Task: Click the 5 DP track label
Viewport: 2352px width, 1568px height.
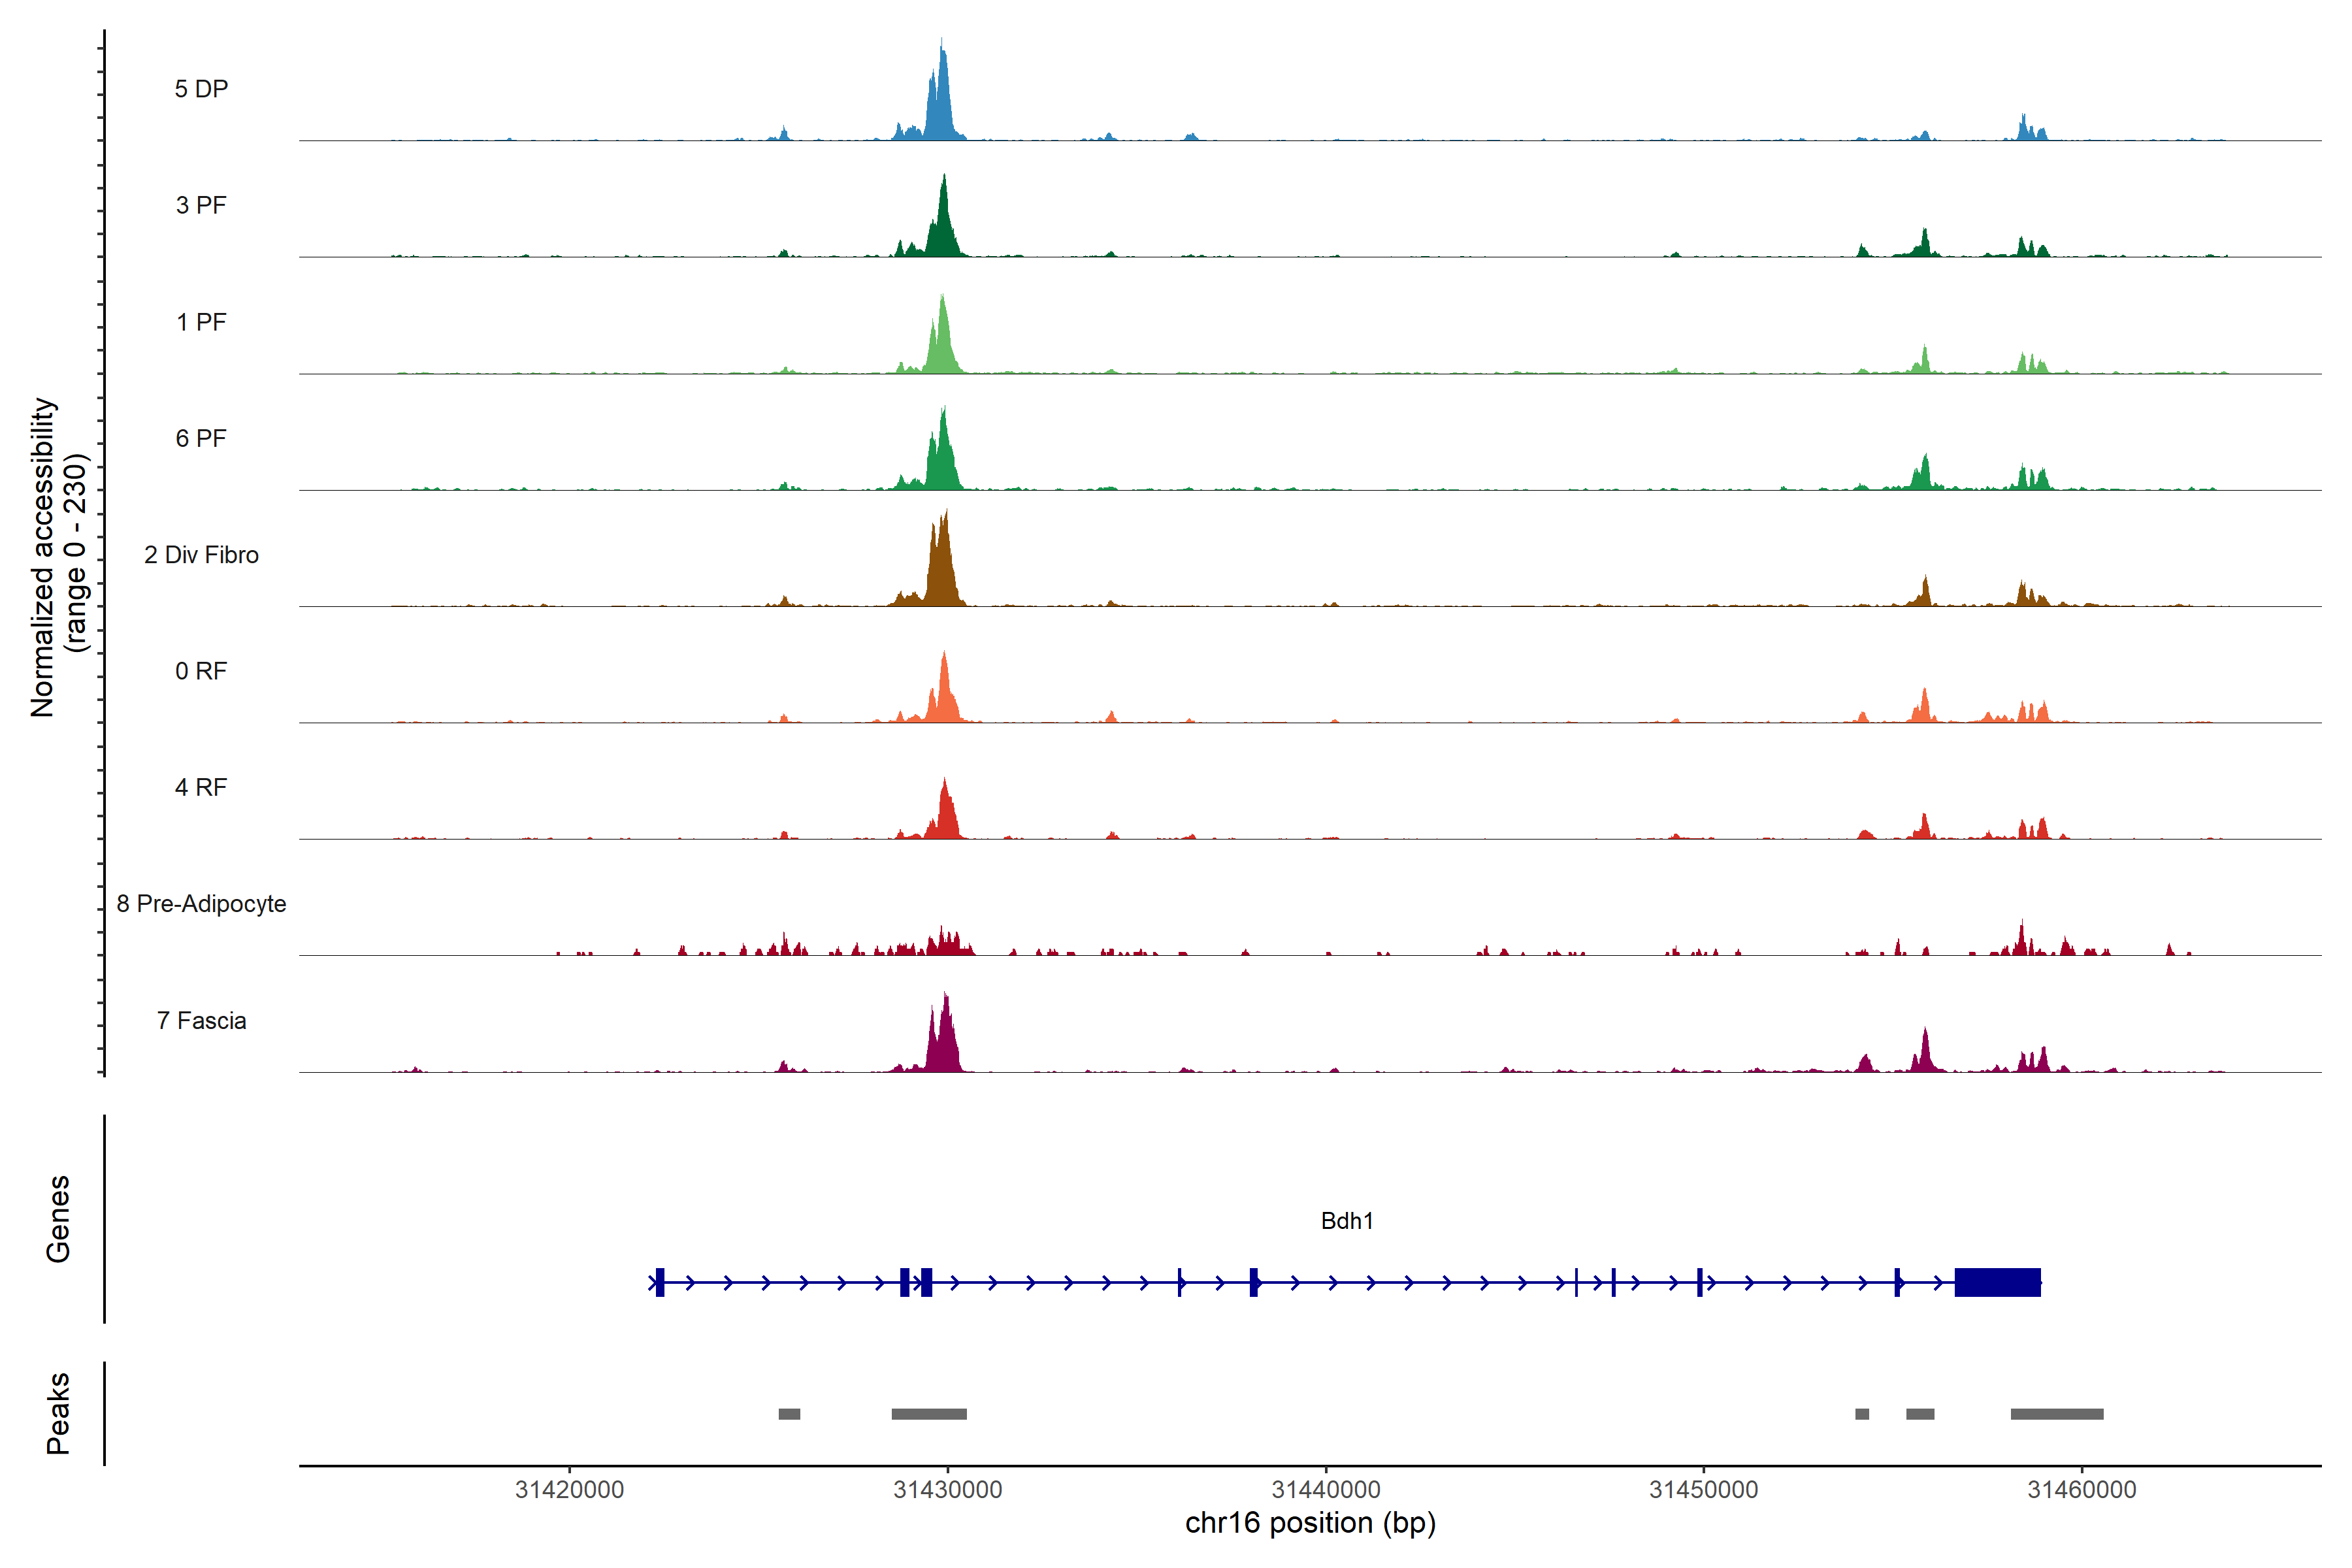Action: tap(201, 89)
